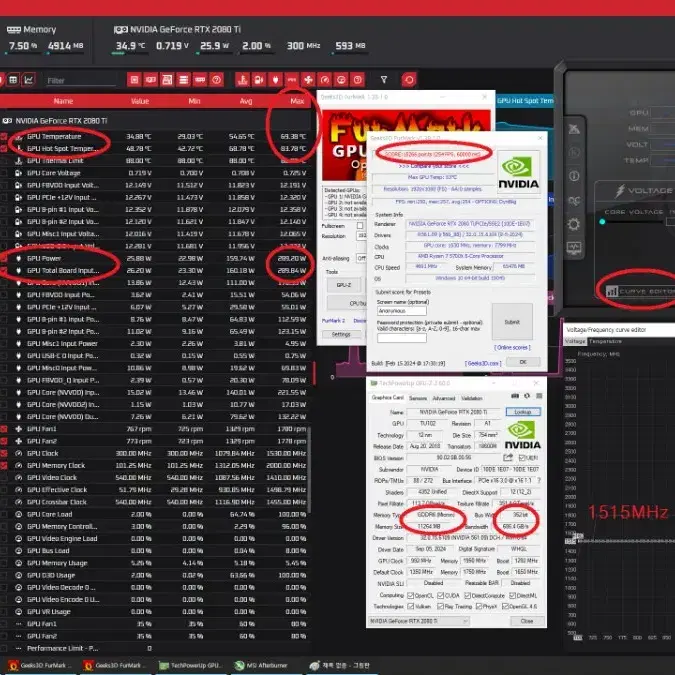Open Compare your score link

(x=433, y=166)
